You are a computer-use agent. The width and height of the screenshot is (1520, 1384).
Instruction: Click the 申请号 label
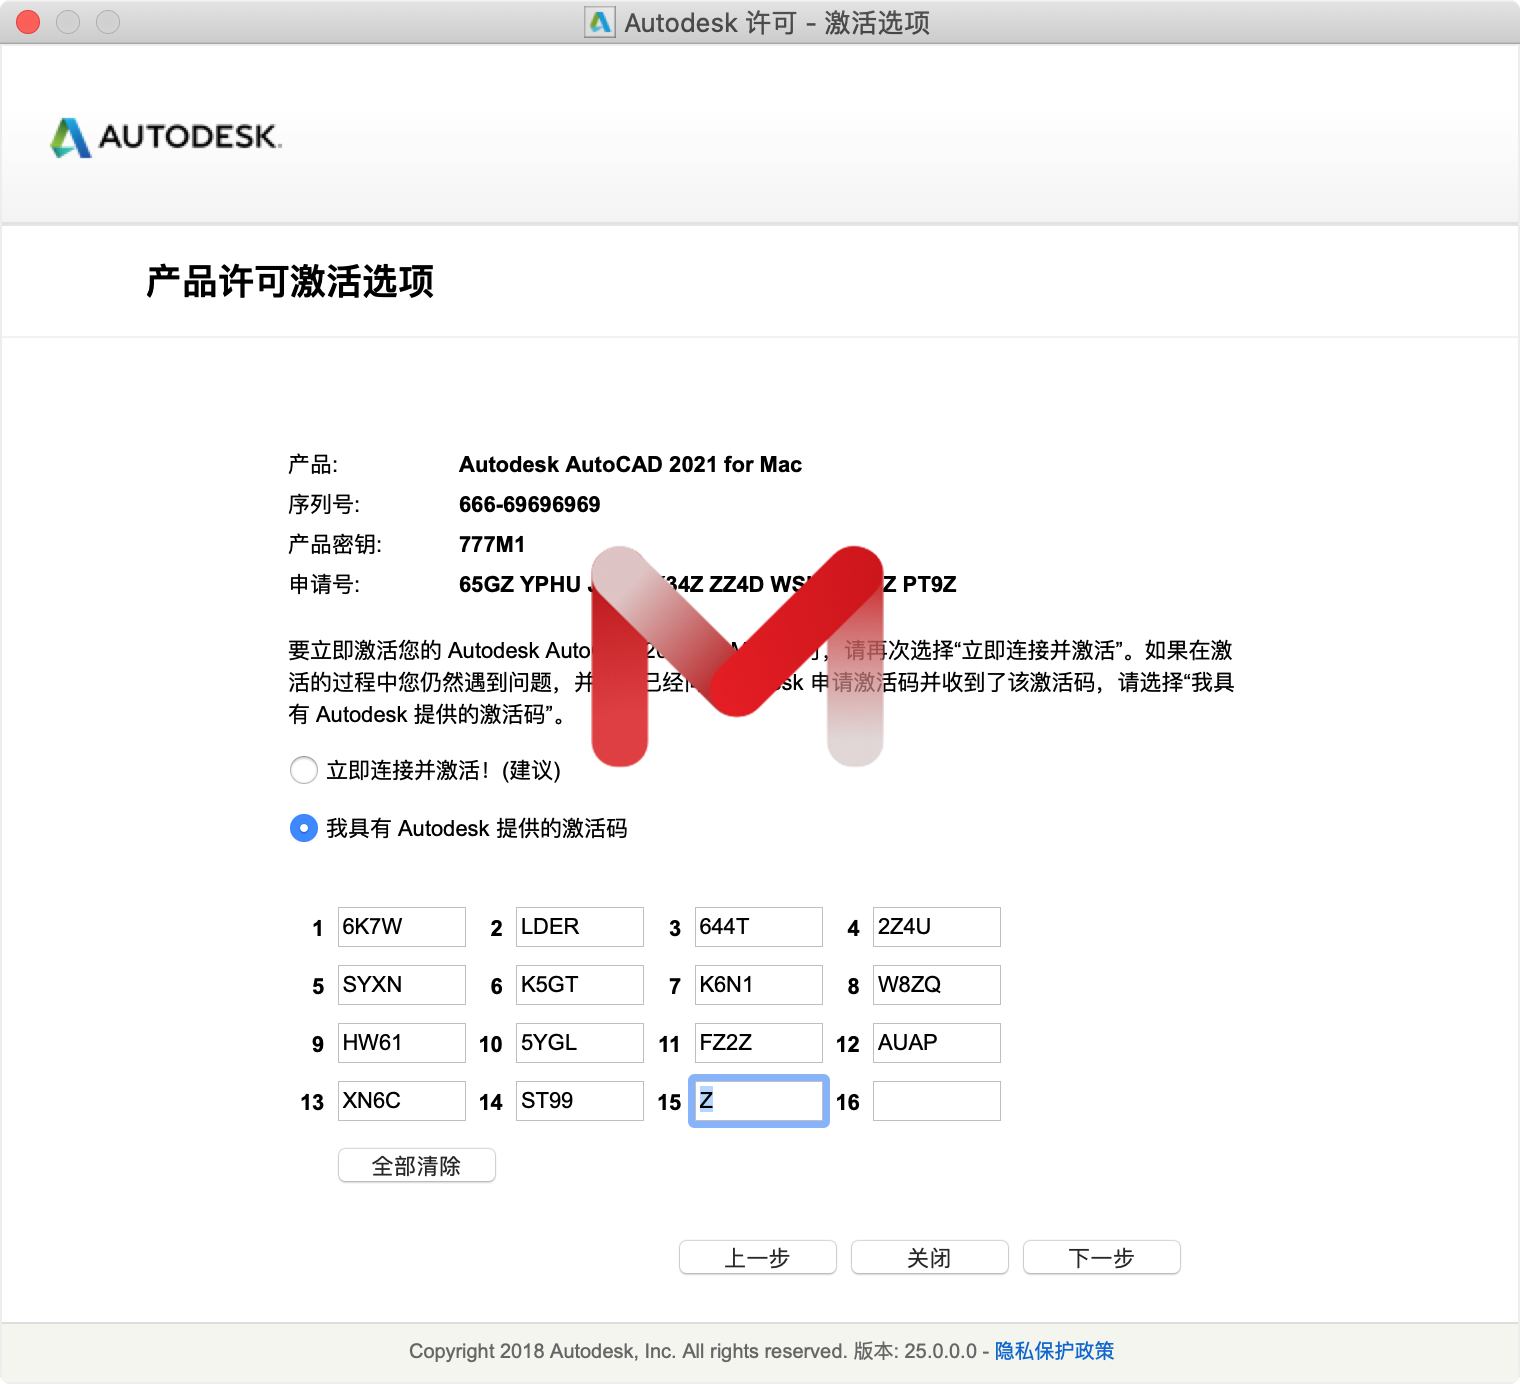324,584
